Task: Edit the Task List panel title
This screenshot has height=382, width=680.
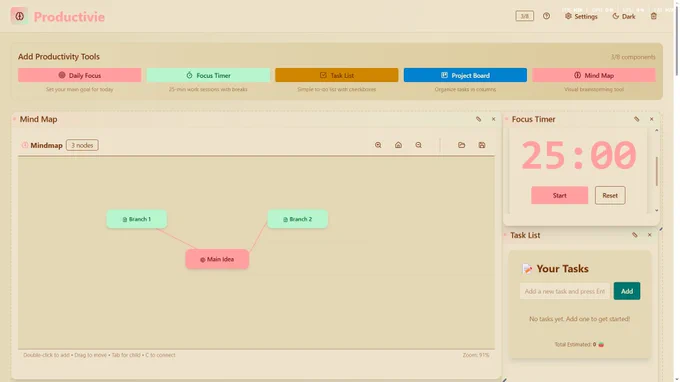Action: (x=634, y=235)
